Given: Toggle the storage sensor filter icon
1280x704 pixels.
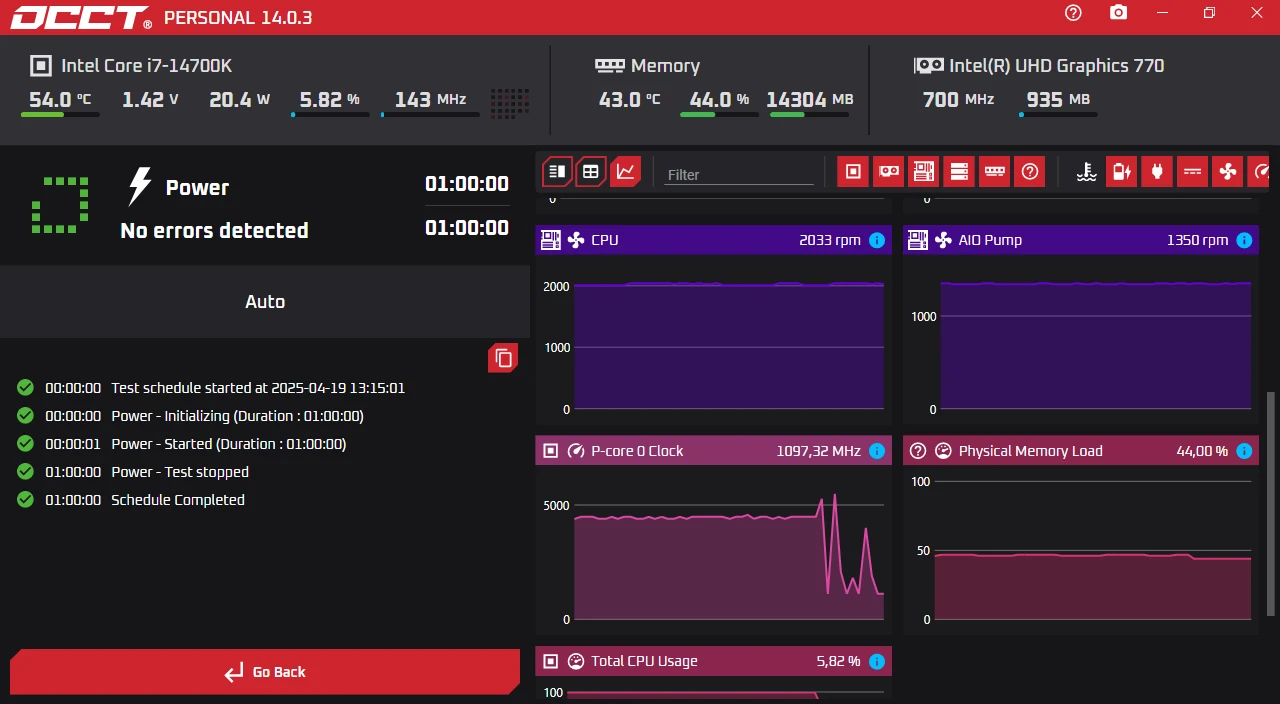Looking at the screenshot, I should point(959,172).
